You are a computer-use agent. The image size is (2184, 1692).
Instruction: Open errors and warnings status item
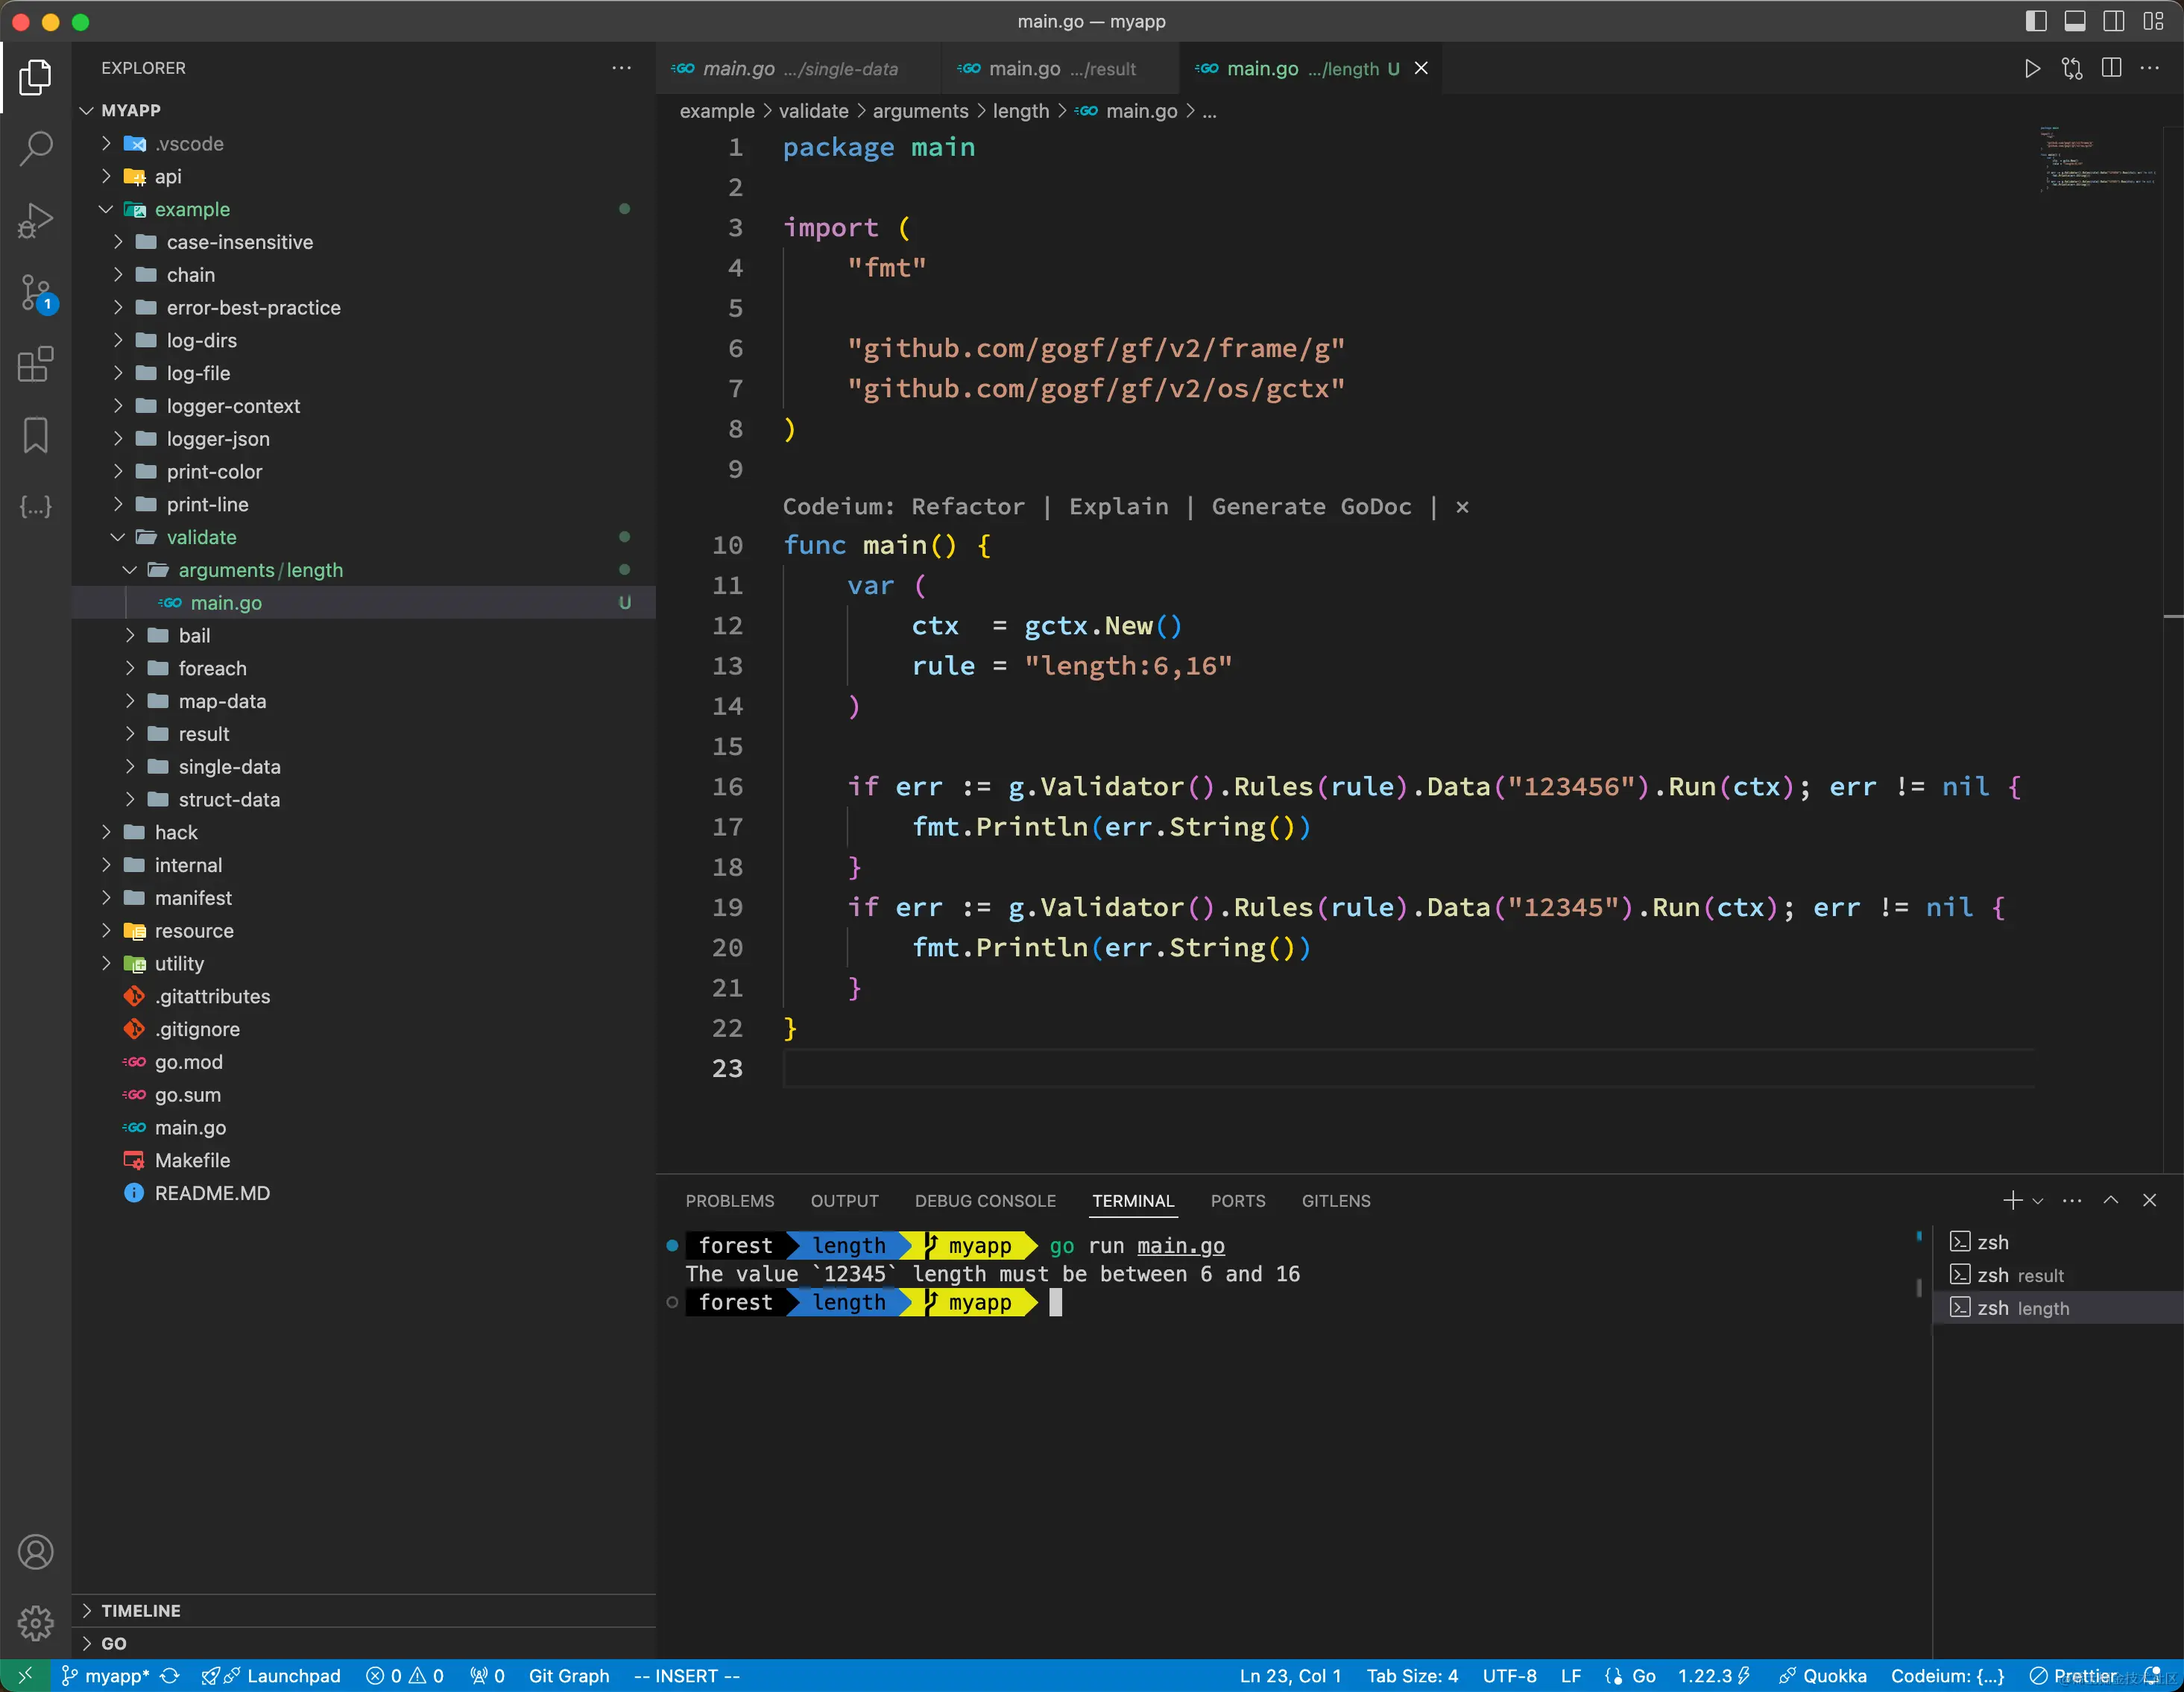[405, 1676]
